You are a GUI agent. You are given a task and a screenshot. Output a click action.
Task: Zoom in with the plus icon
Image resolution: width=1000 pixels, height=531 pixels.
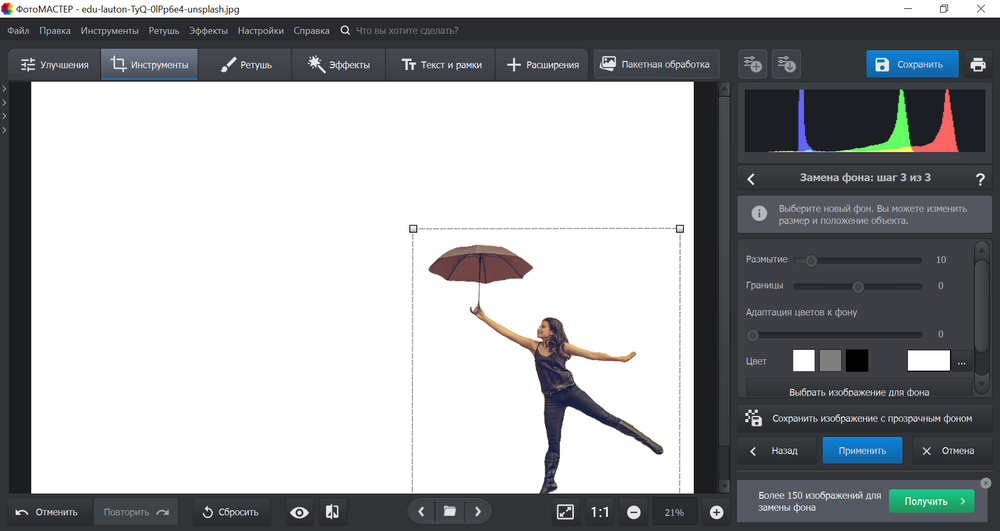click(x=716, y=512)
